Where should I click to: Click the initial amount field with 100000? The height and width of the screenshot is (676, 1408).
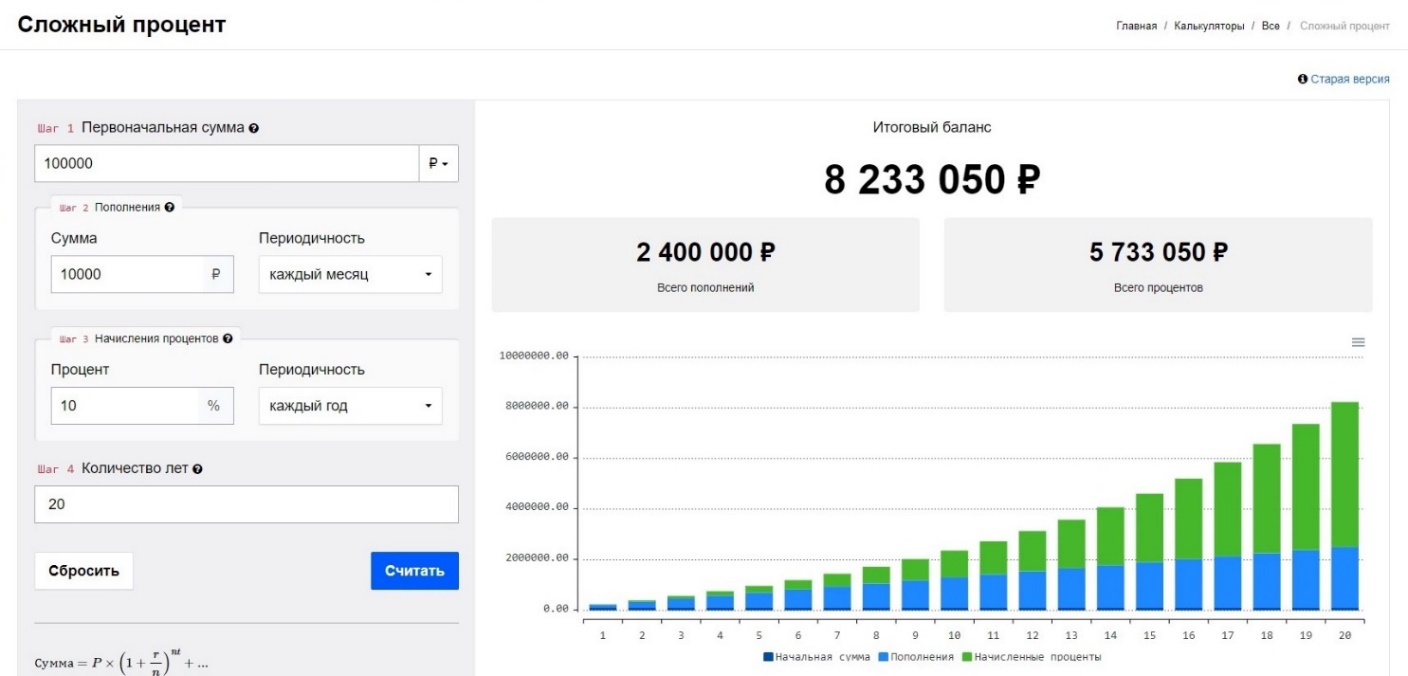point(225,163)
